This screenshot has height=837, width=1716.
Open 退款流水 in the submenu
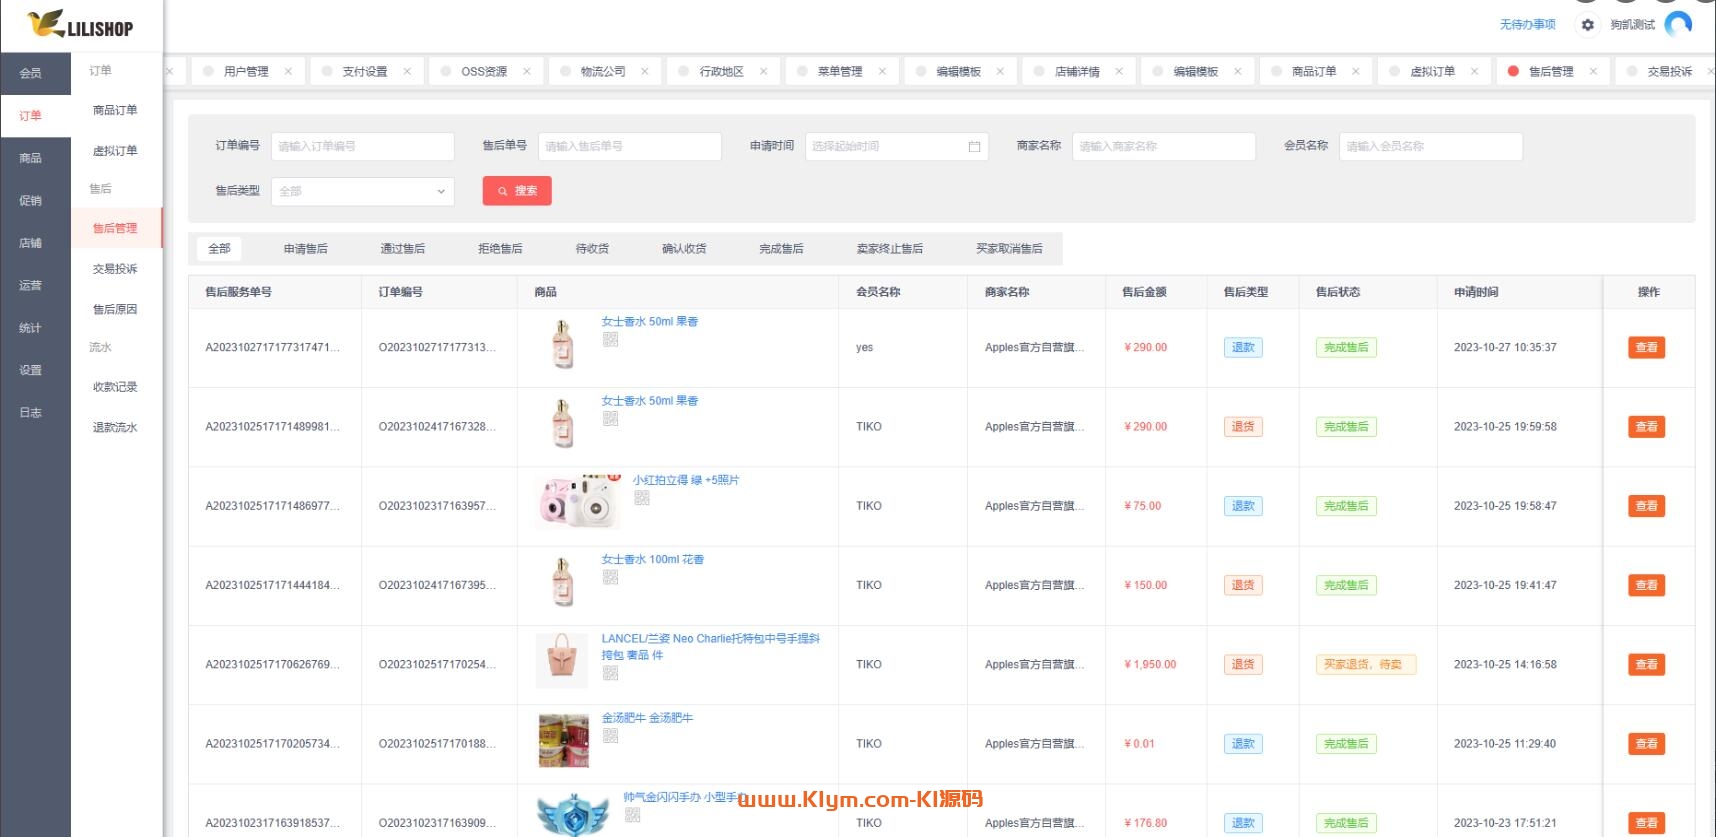tap(115, 428)
